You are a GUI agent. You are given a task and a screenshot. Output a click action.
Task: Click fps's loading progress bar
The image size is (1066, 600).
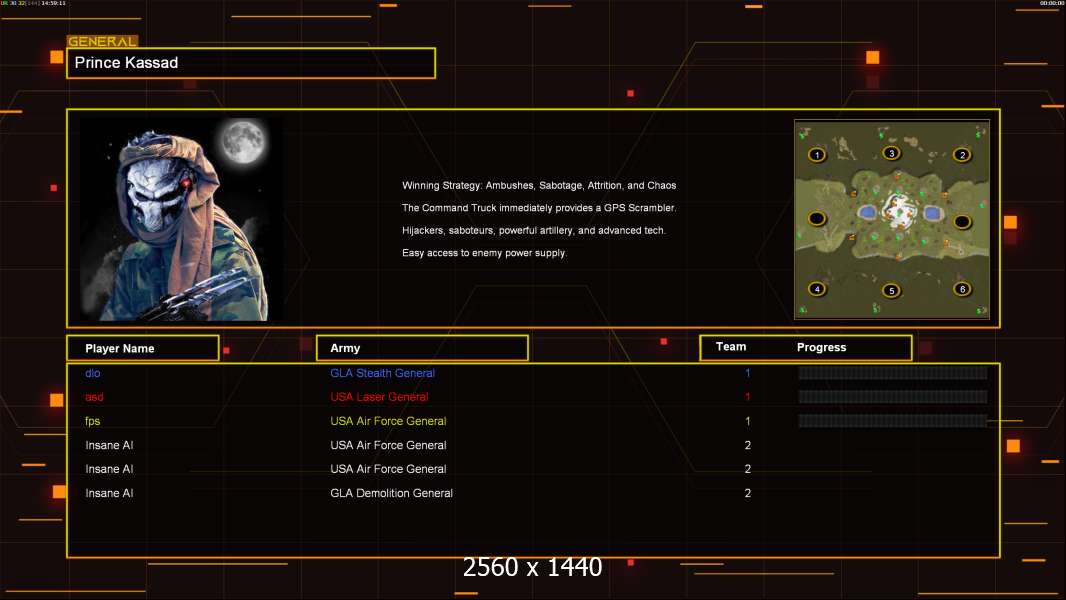893,421
